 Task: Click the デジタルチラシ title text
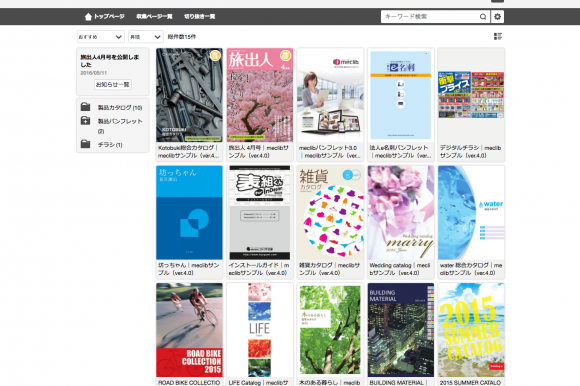(x=471, y=152)
